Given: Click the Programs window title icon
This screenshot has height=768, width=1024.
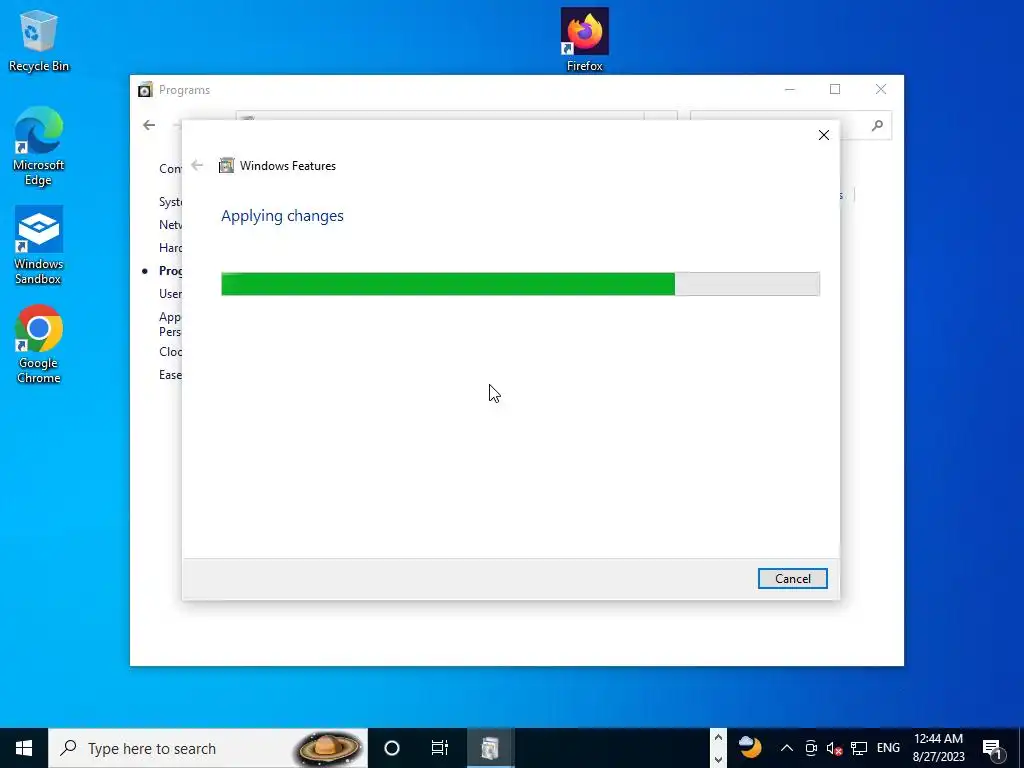Looking at the screenshot, I should pyautogui.click(x=145, y=89).
